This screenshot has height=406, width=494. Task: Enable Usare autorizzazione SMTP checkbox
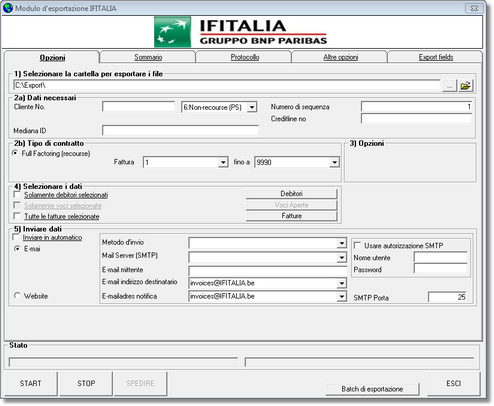357,246
